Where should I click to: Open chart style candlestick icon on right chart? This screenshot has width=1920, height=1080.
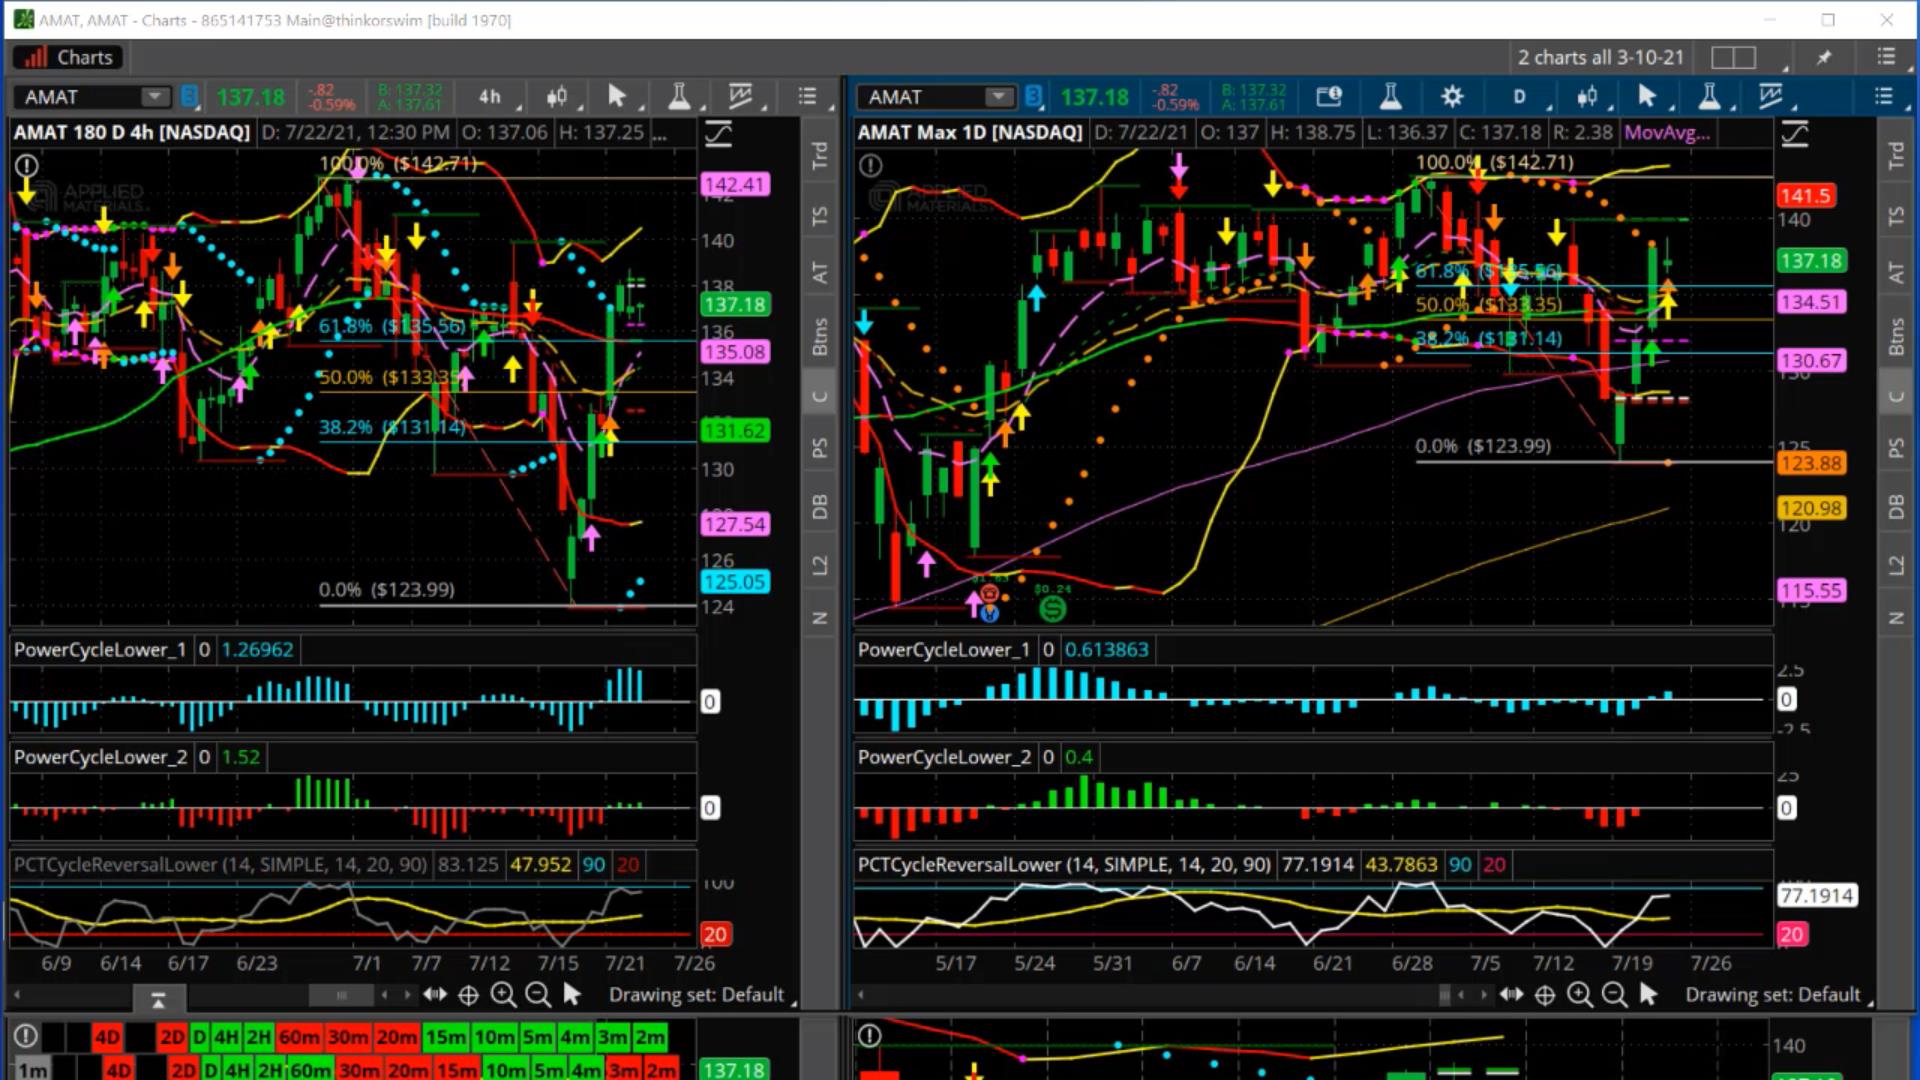tap(1587, 97)
